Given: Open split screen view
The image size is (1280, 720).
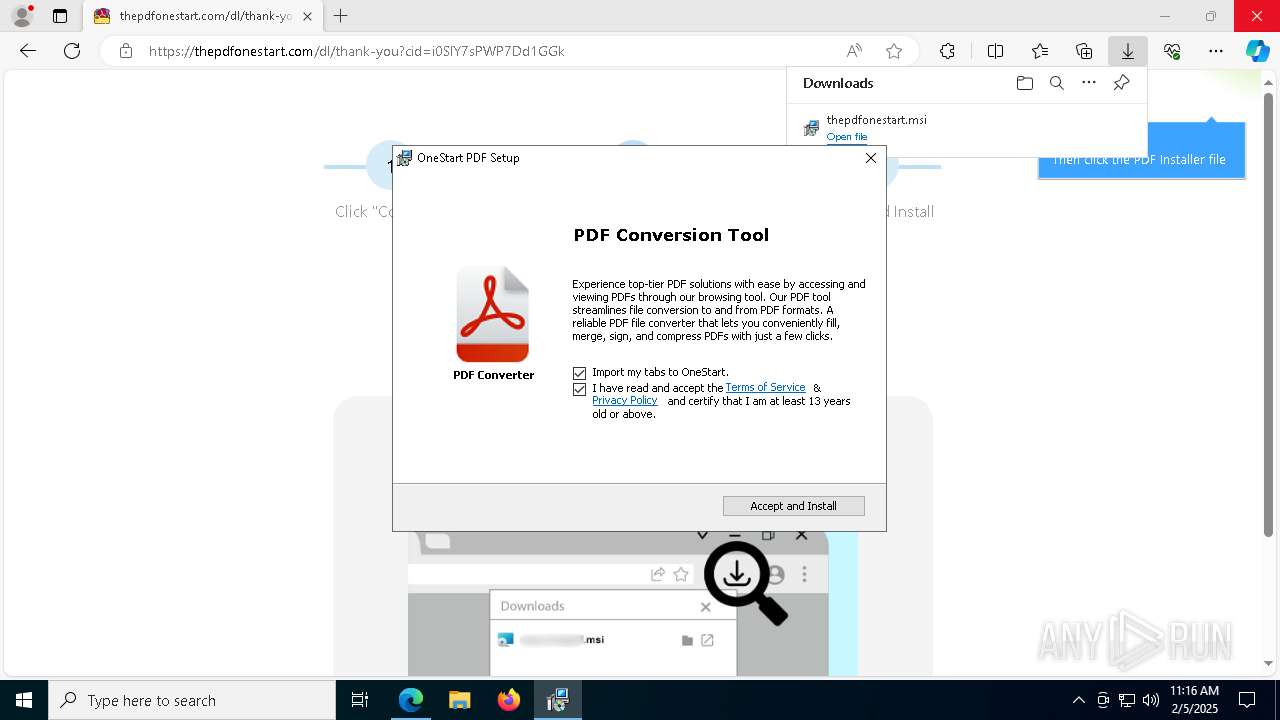Looking at the screenshot, I should click(995, 51).
